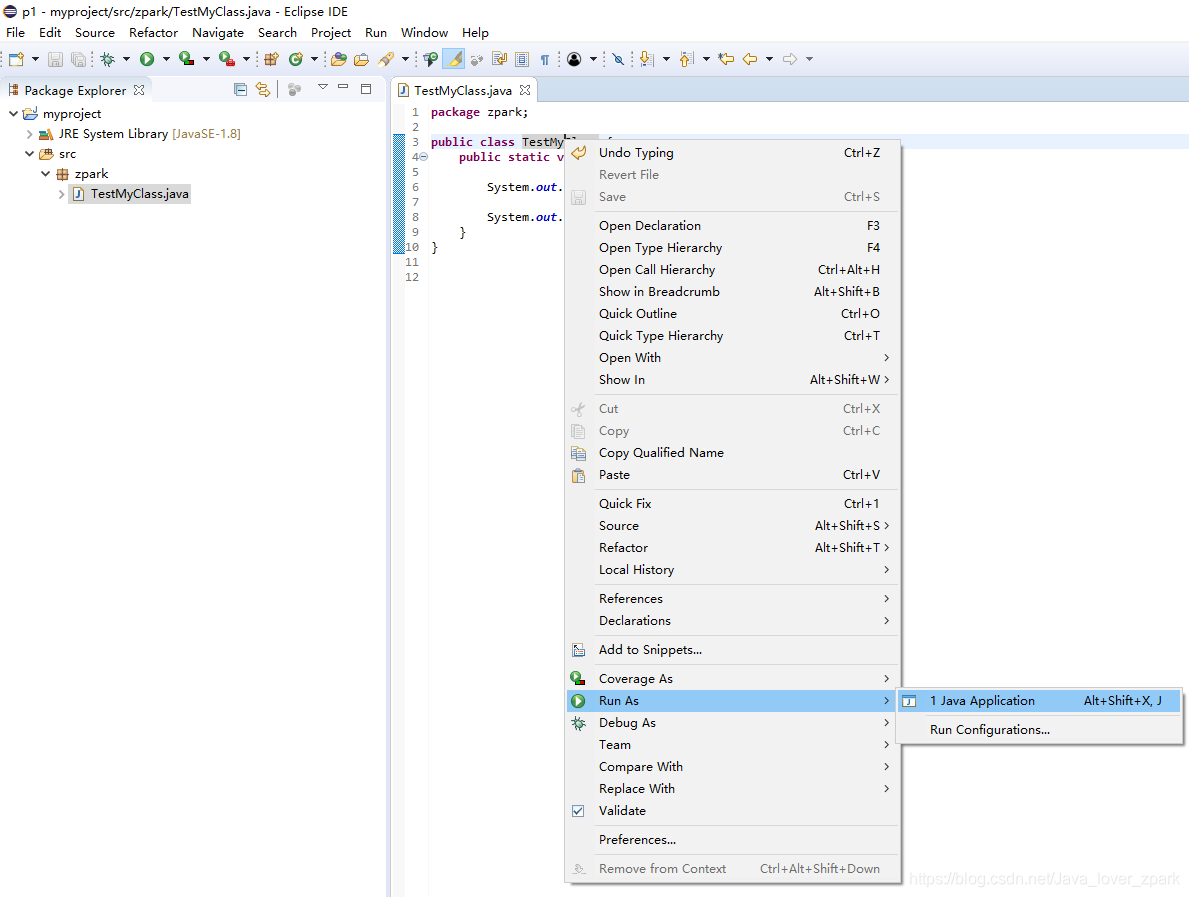Expand the Source submenu entry

(x=733, y=525)
